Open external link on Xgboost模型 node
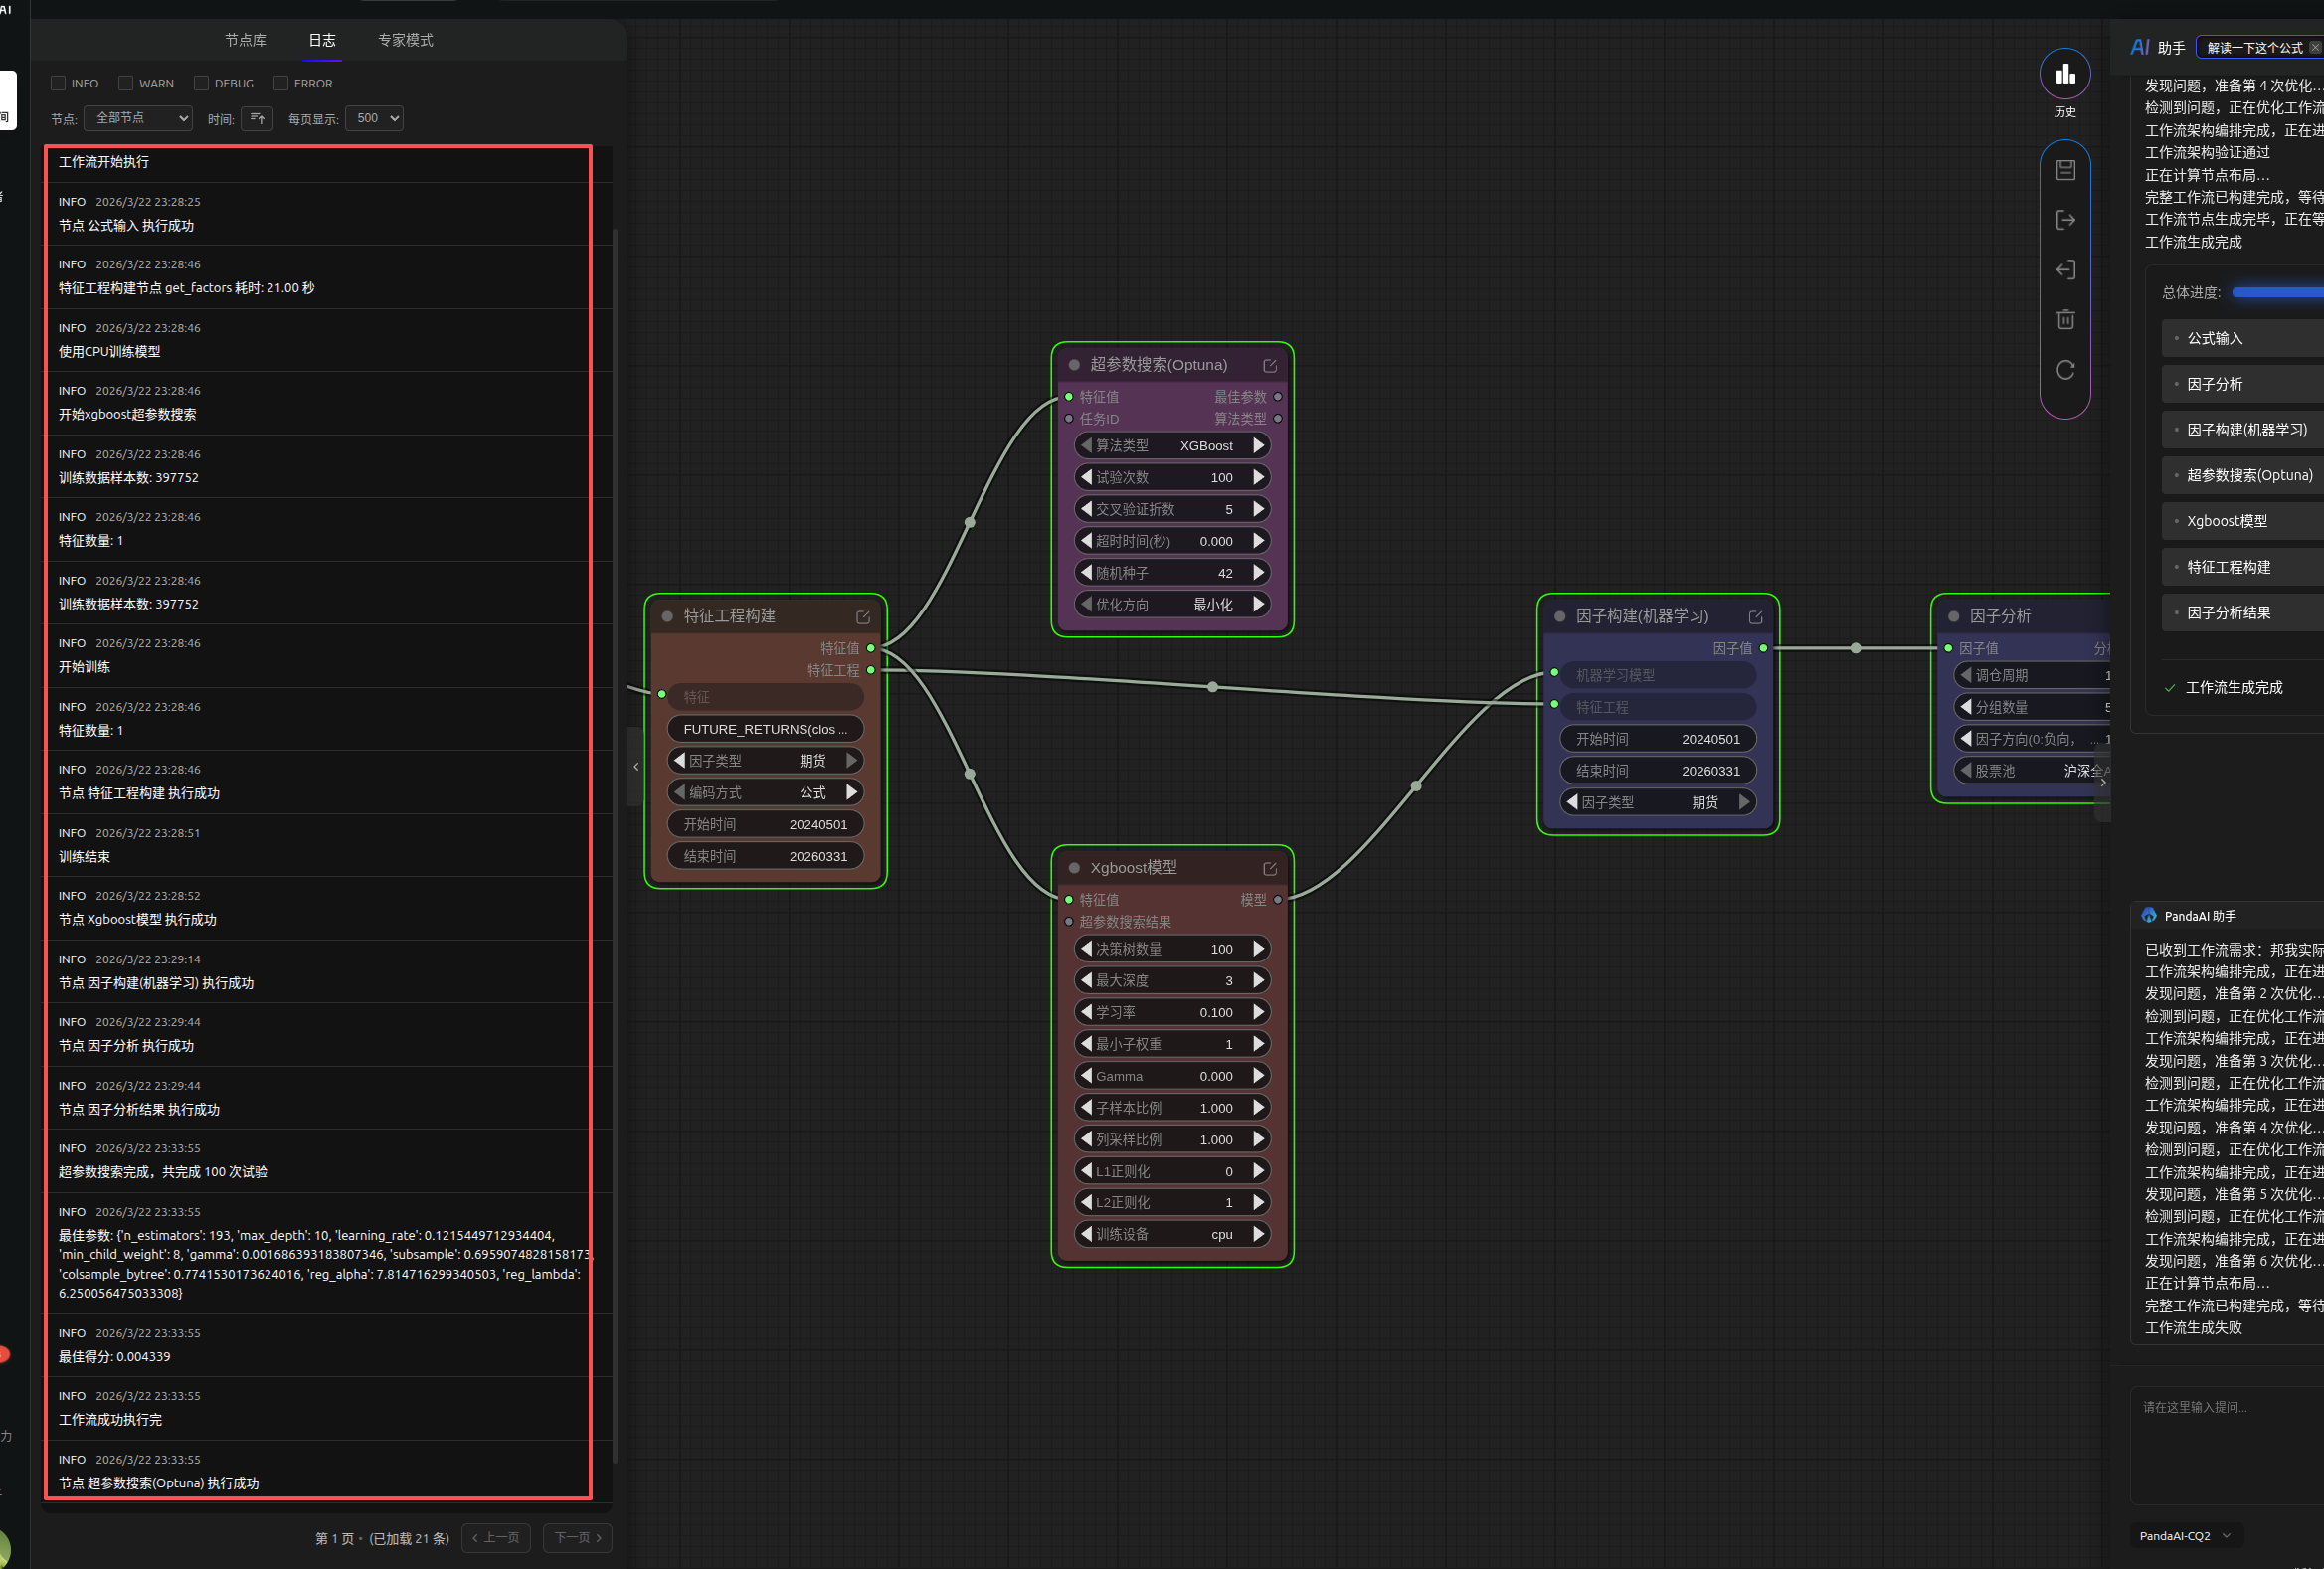2324x1569 pixels. coord(1270,869)
